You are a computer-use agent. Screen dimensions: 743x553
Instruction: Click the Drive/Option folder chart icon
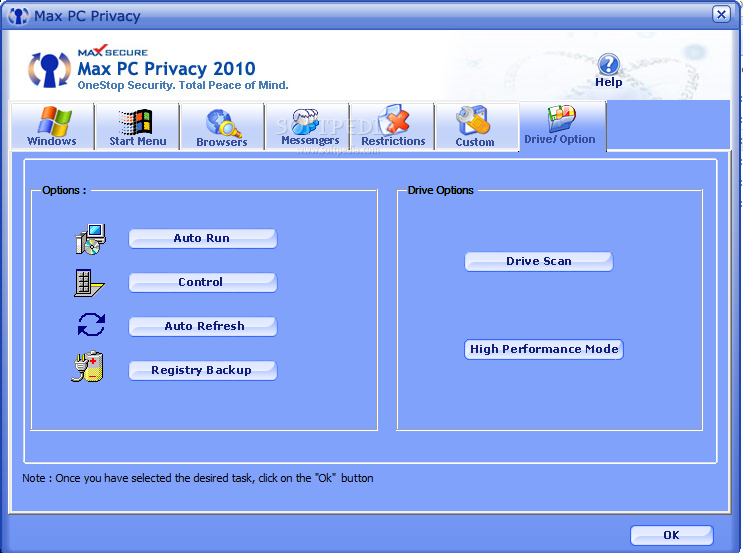(x=562, y=118)
